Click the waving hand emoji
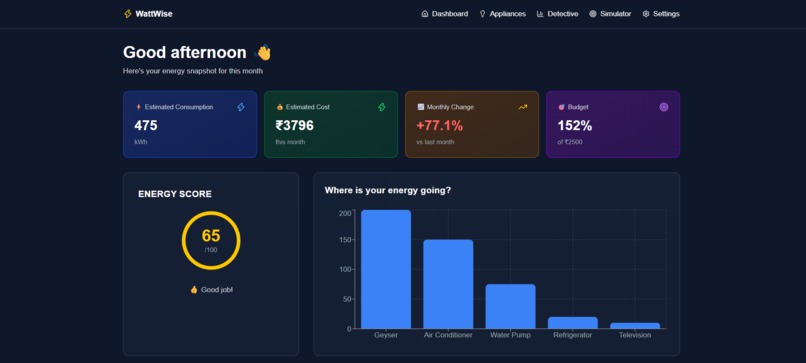Image resolution: width=806 pixels, height=363 pixels. point(263,52)
